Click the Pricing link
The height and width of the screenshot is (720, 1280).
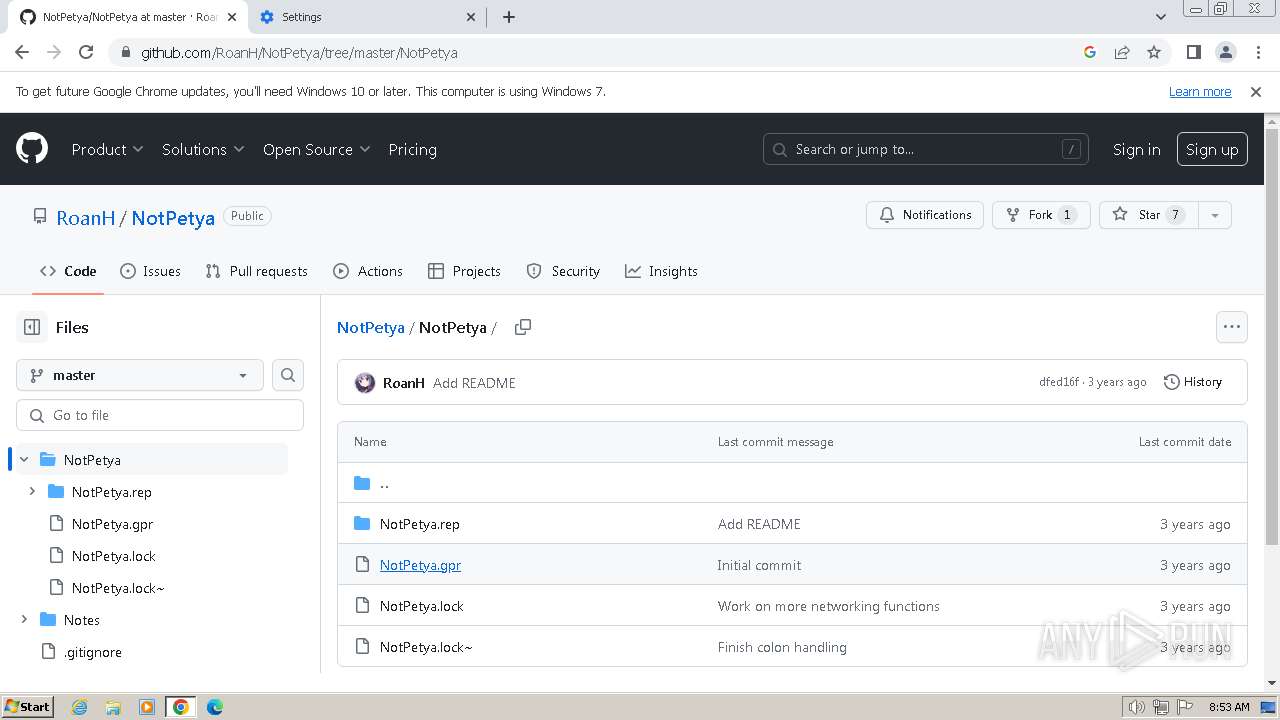point(412,149)
